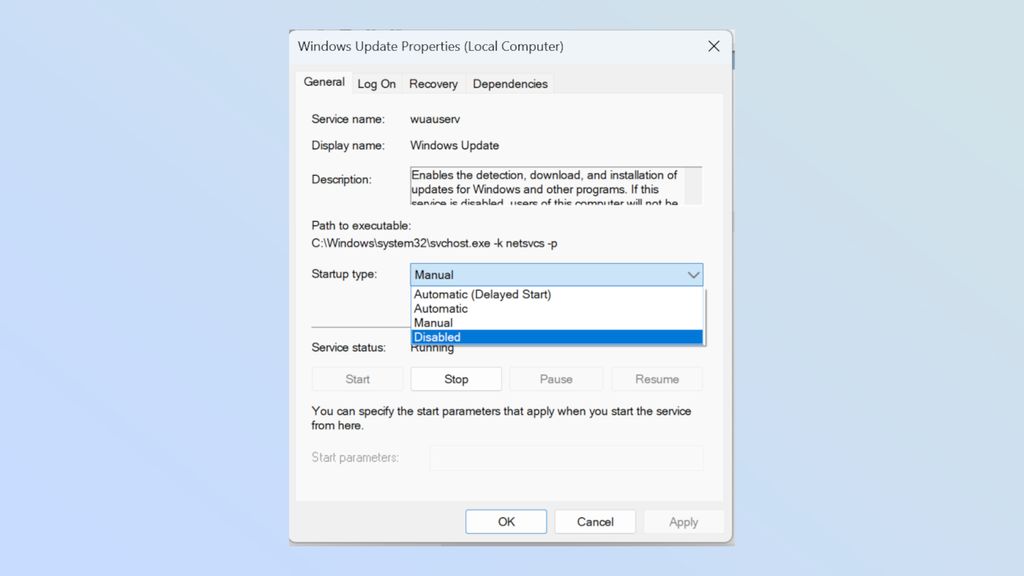Confirm changes with OK
This screenshot has height=576, width=1024.
coord(505,521)
